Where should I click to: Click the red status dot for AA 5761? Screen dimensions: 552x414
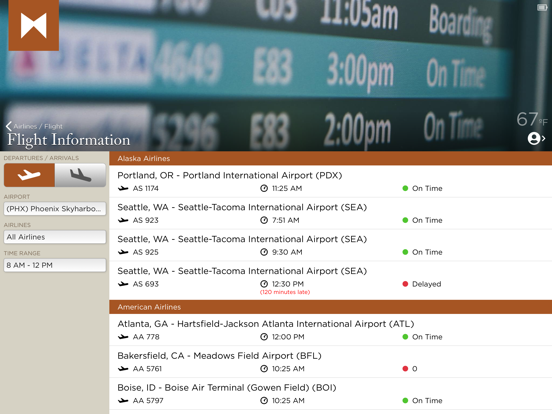(x=405, y=369)
